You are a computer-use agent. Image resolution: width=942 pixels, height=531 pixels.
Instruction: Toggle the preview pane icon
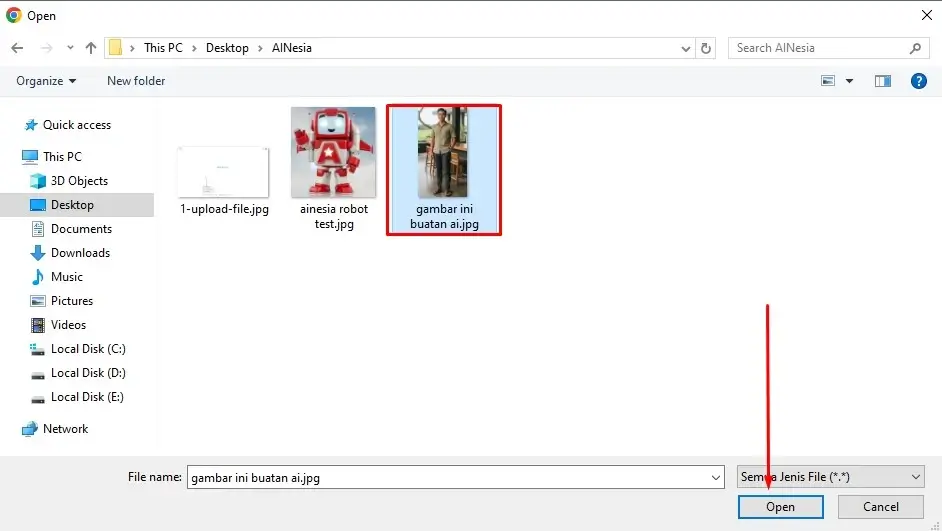(883, 81)
